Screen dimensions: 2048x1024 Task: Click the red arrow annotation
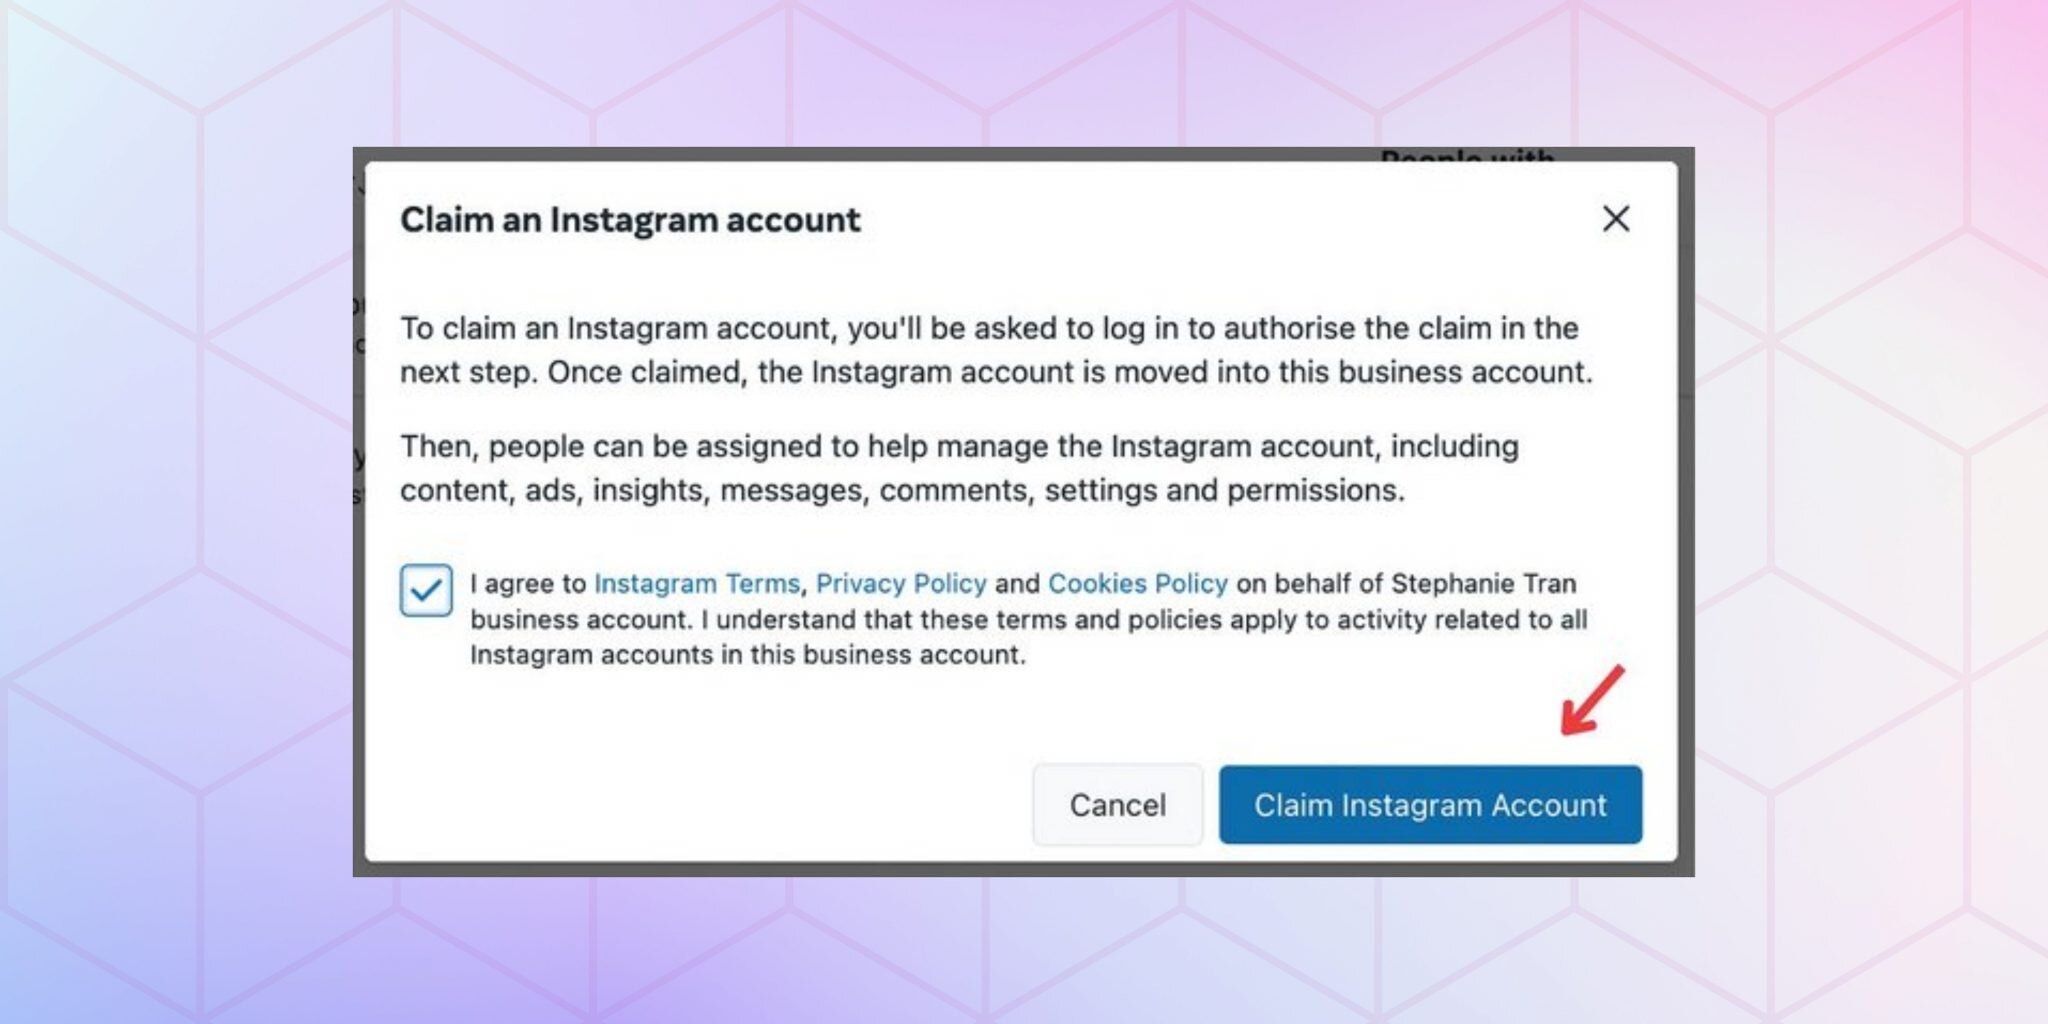coord(1593,700)
